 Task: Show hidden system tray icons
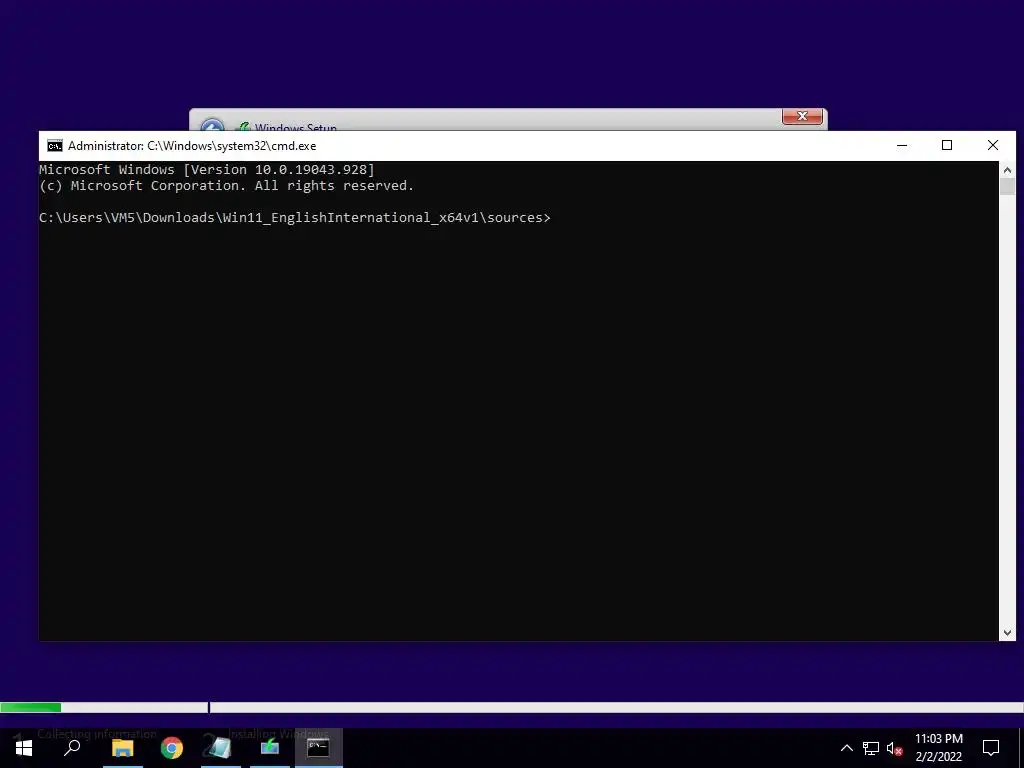tap(846, 748)
